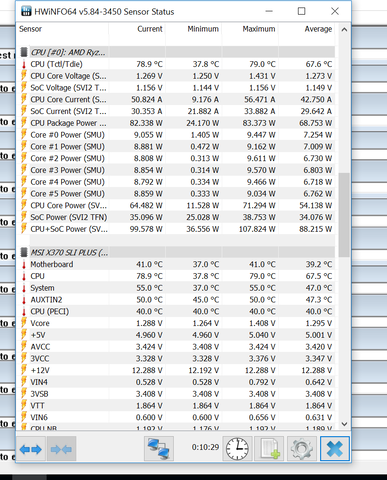This screenshot has height=480, width=387.
Task: Click bolt icon beside CPU Core Voltage
Action: click(x=24, y=76)
